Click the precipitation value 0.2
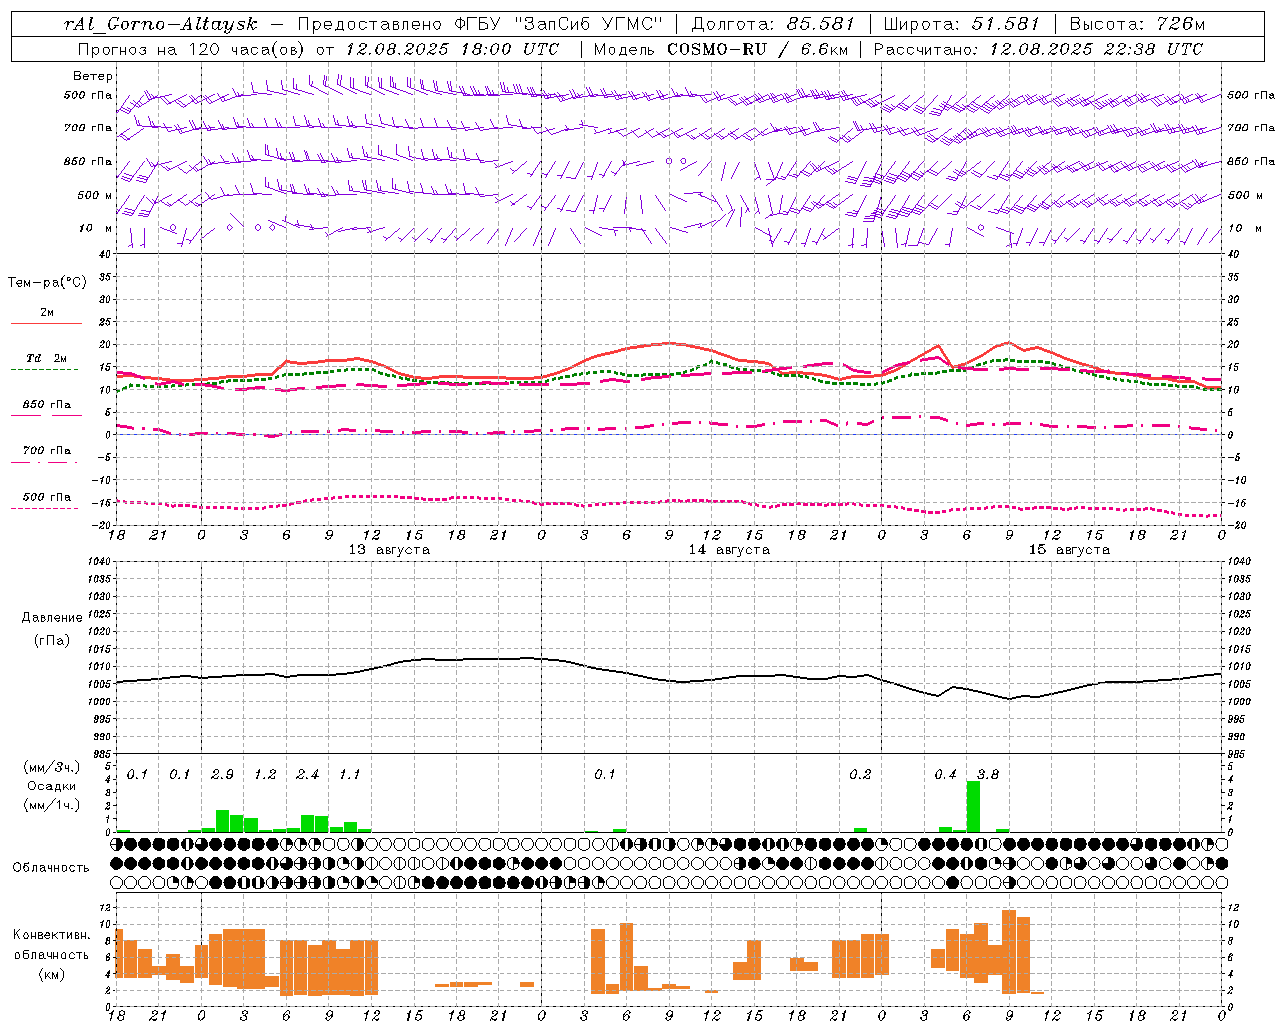The image size is (1280, 1024). coord(860,775)
